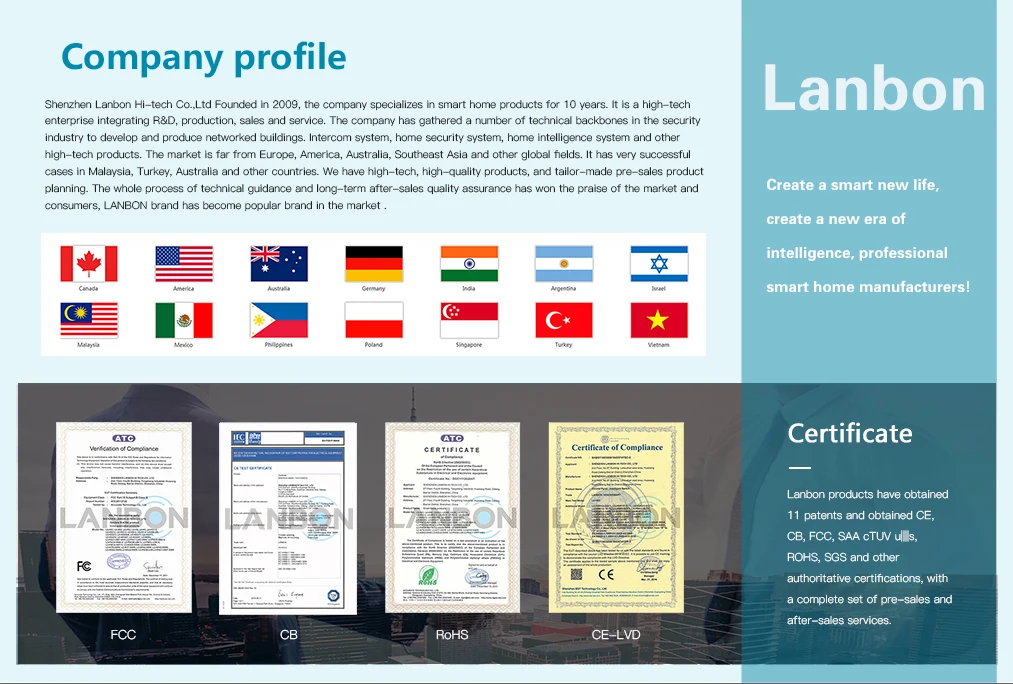Click the Turkey flag
The height and width of the screenshot is (684, 1013).
tap(564, 320)
